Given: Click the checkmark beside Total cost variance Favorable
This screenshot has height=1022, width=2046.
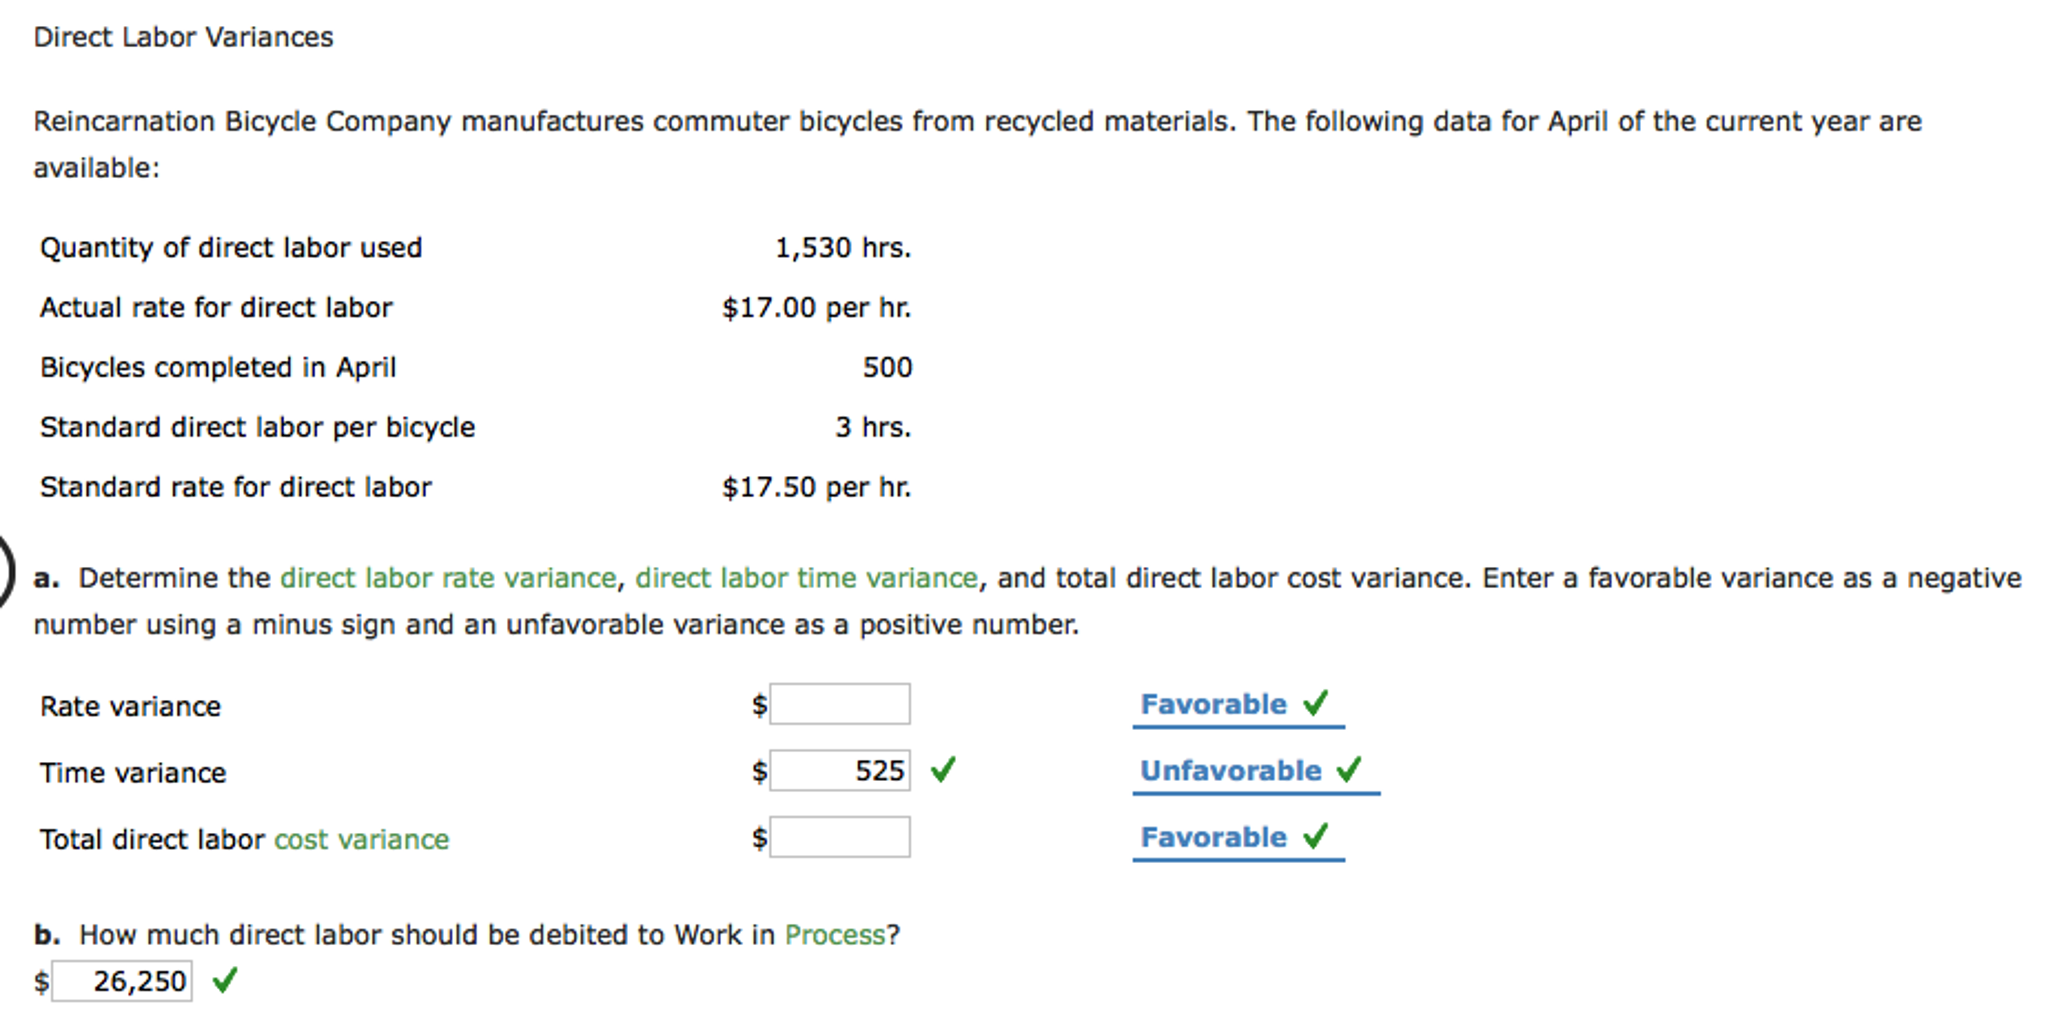Looking at the screenshot, I should point(1316,836).
